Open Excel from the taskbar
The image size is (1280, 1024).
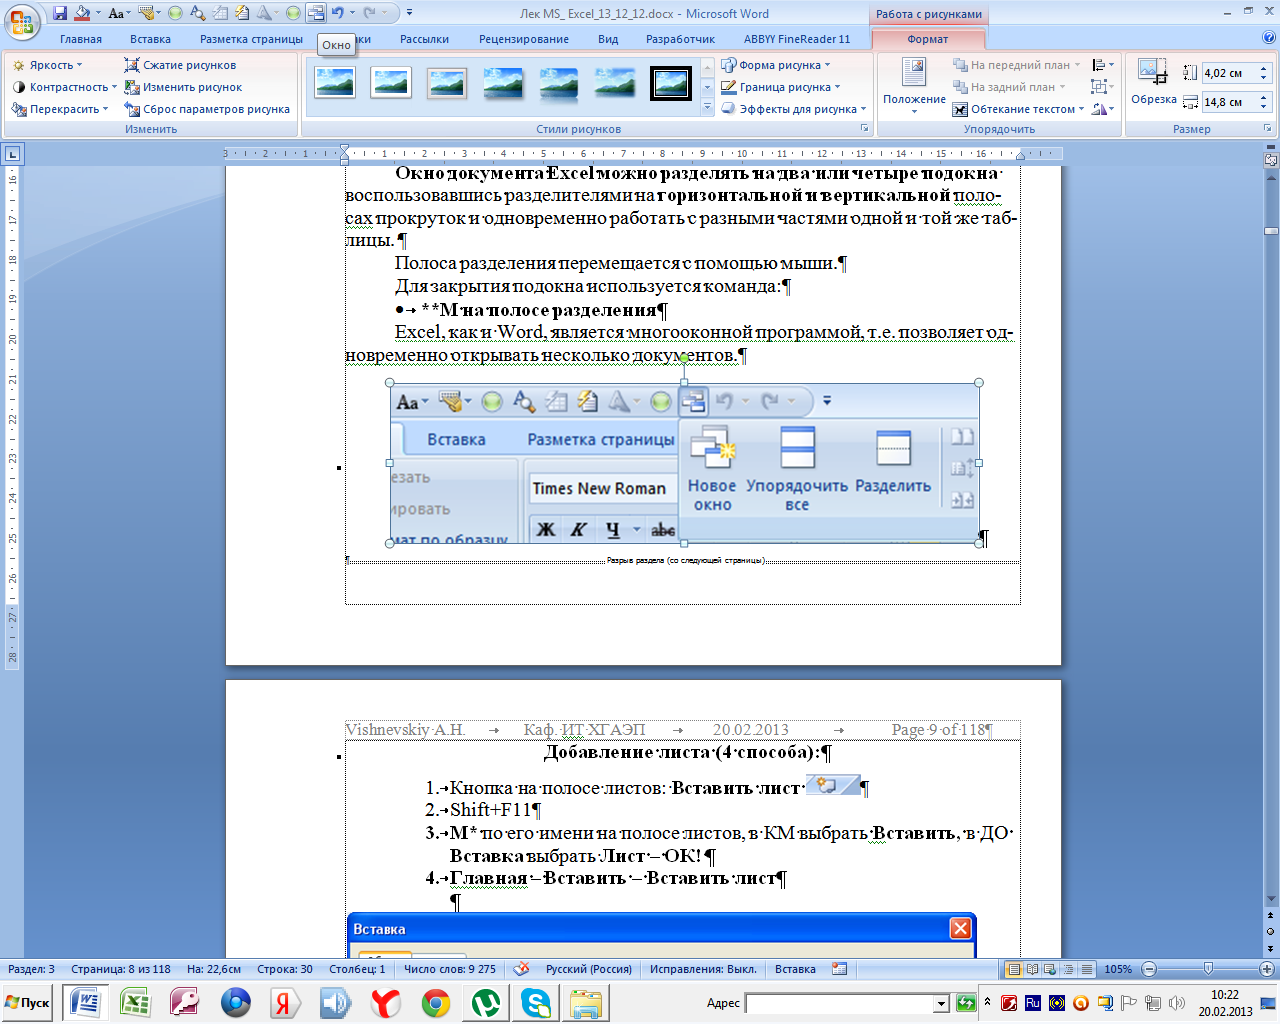pyautogui.click(x=135, y=1003)
